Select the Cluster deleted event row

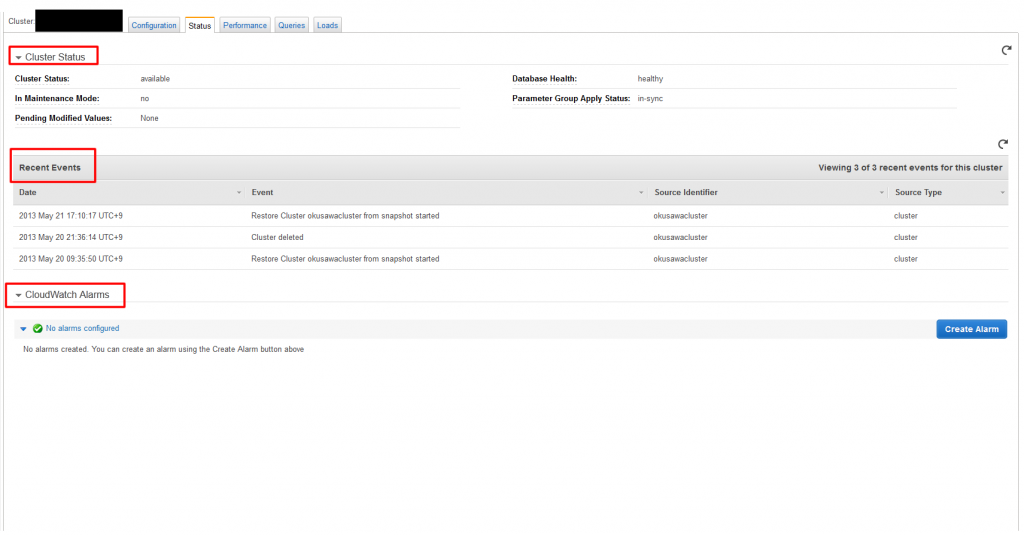pyautogui.click(x=511, y=237)
